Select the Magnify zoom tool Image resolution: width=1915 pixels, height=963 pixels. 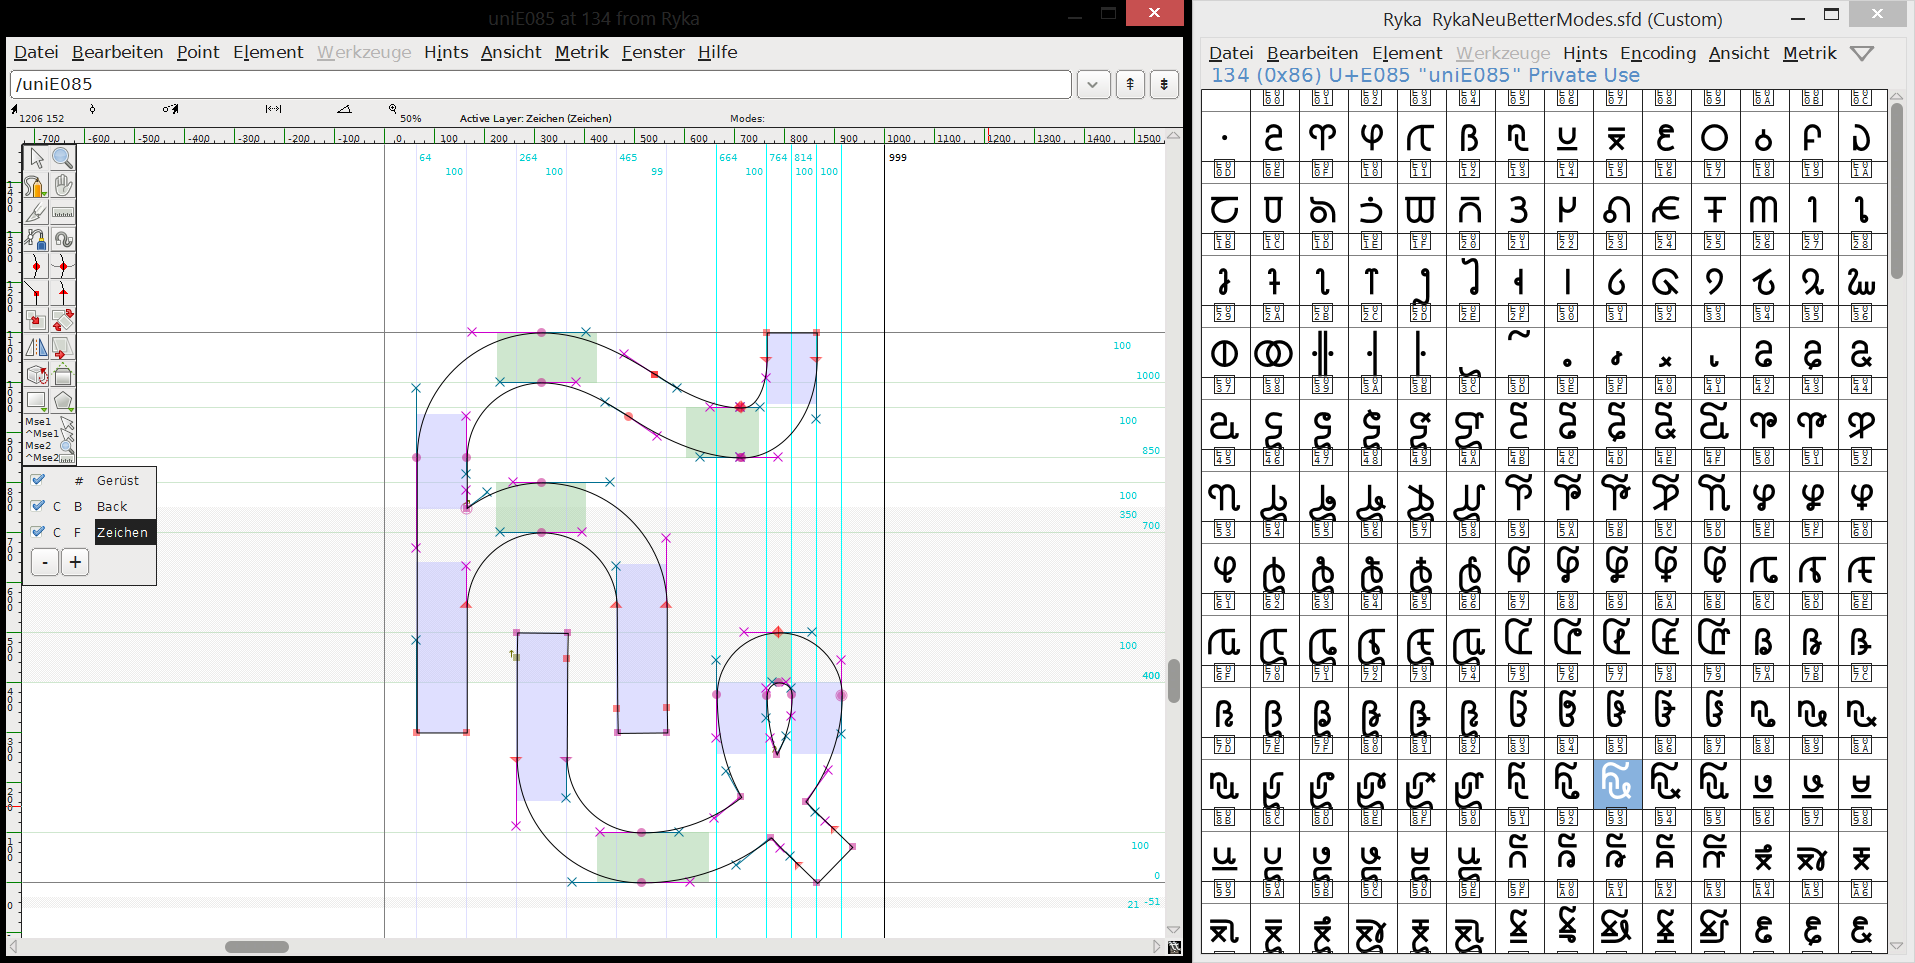pos(63,158)
